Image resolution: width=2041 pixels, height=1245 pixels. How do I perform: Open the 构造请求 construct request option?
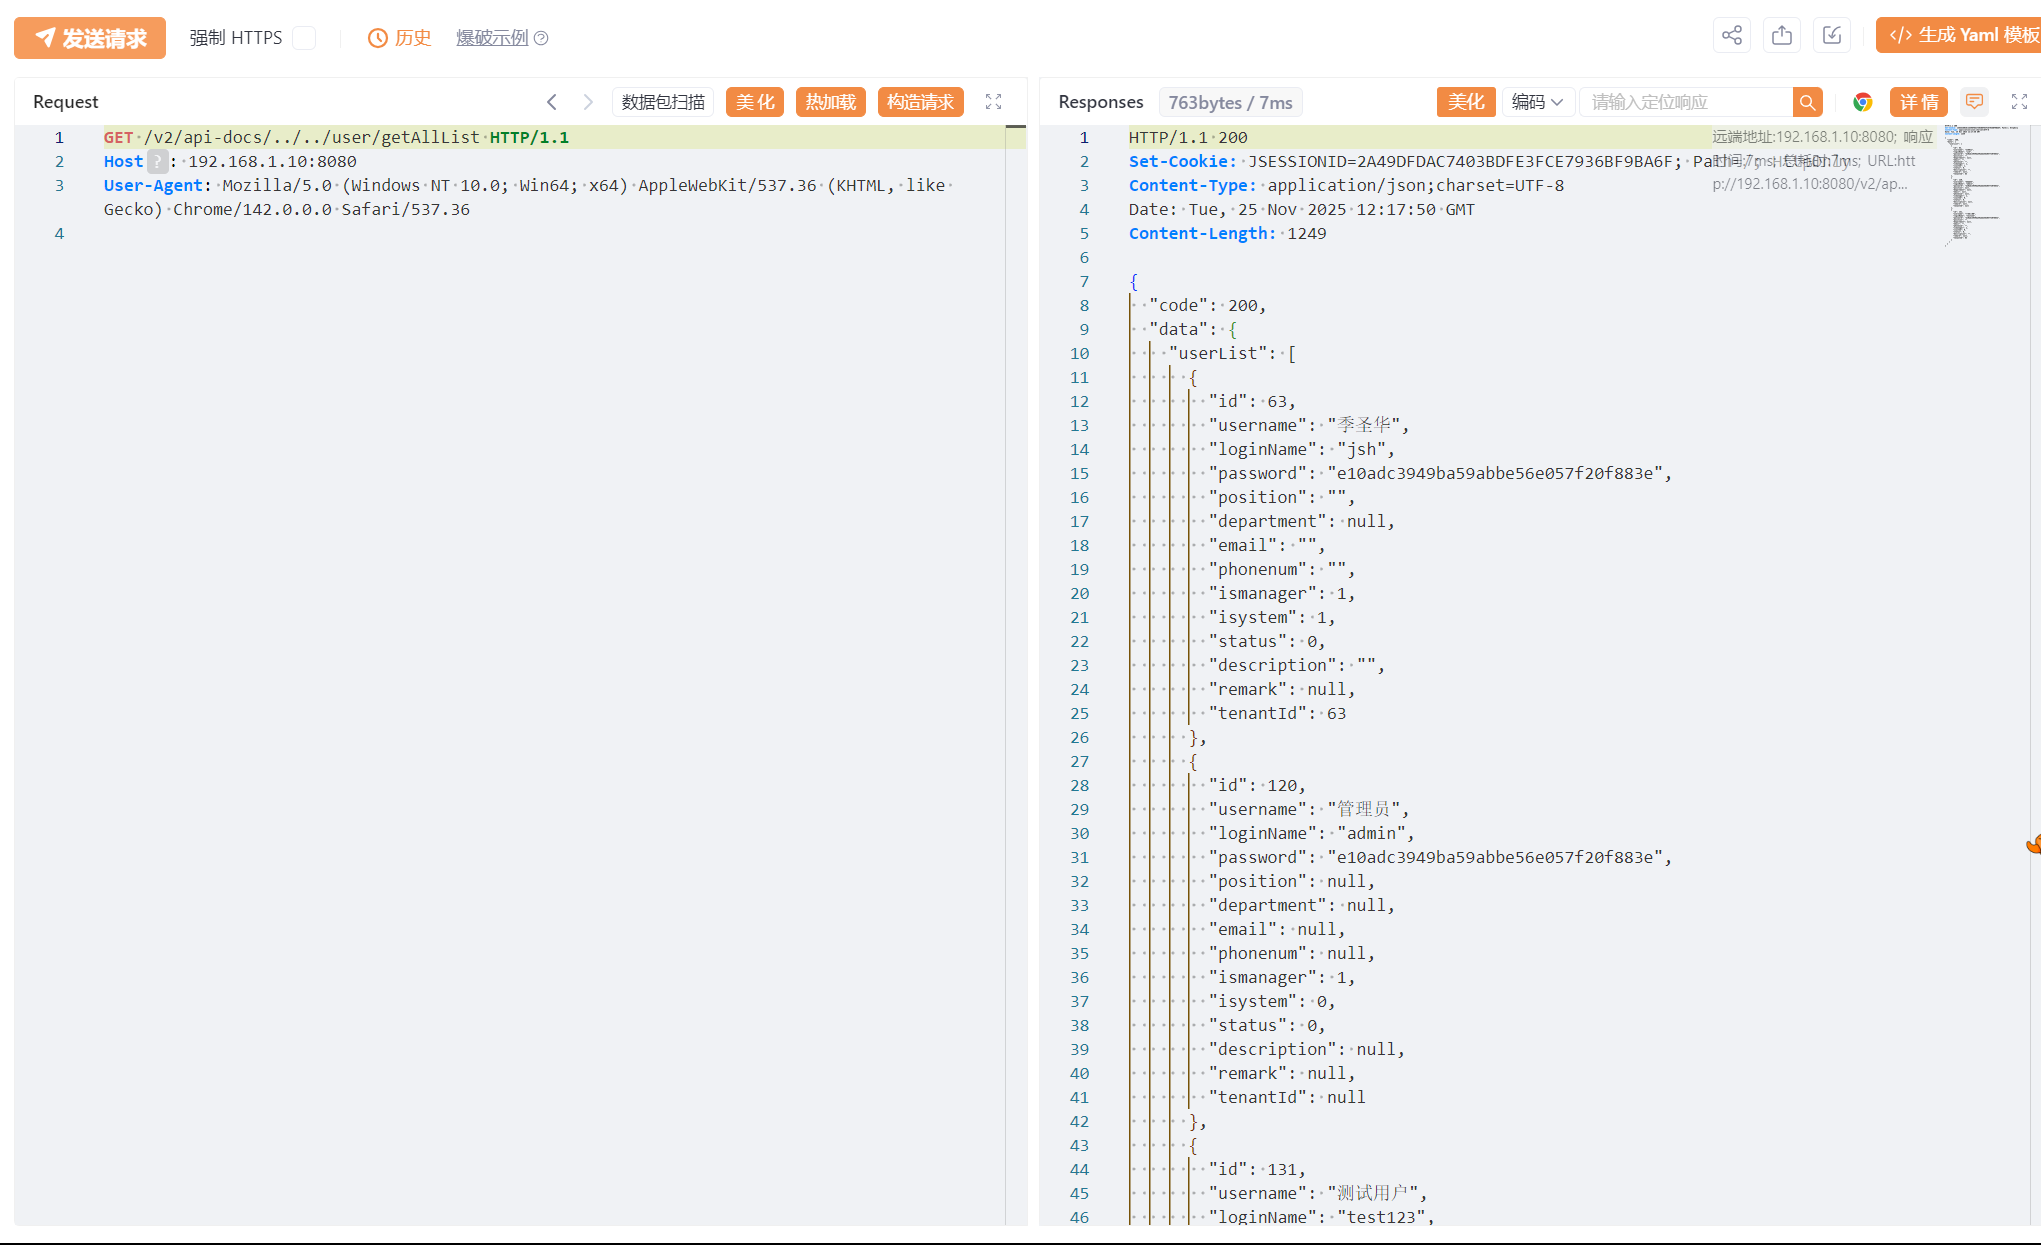tap(920, 102)
